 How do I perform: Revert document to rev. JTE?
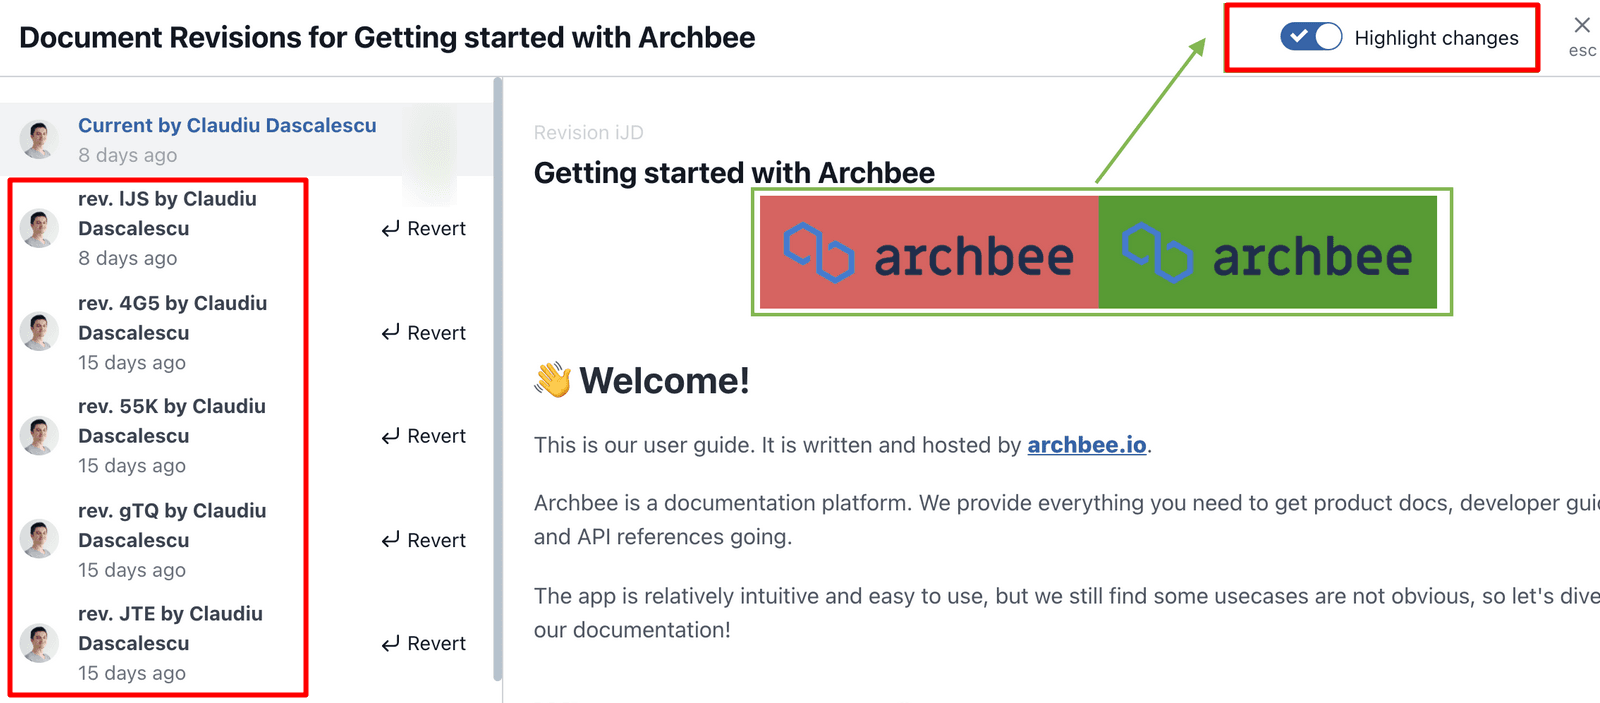(x=424, y=644)
